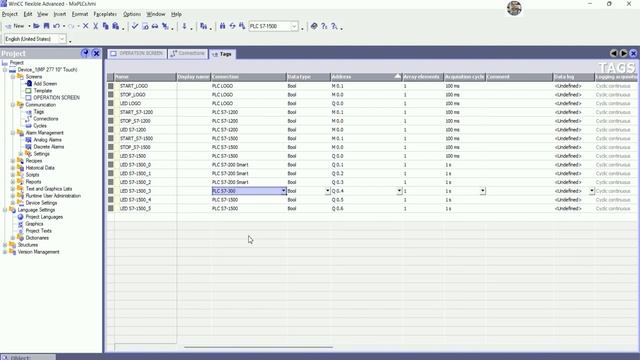Click the Redo arrow icon
640x360 pixels.
pos(71,26)
